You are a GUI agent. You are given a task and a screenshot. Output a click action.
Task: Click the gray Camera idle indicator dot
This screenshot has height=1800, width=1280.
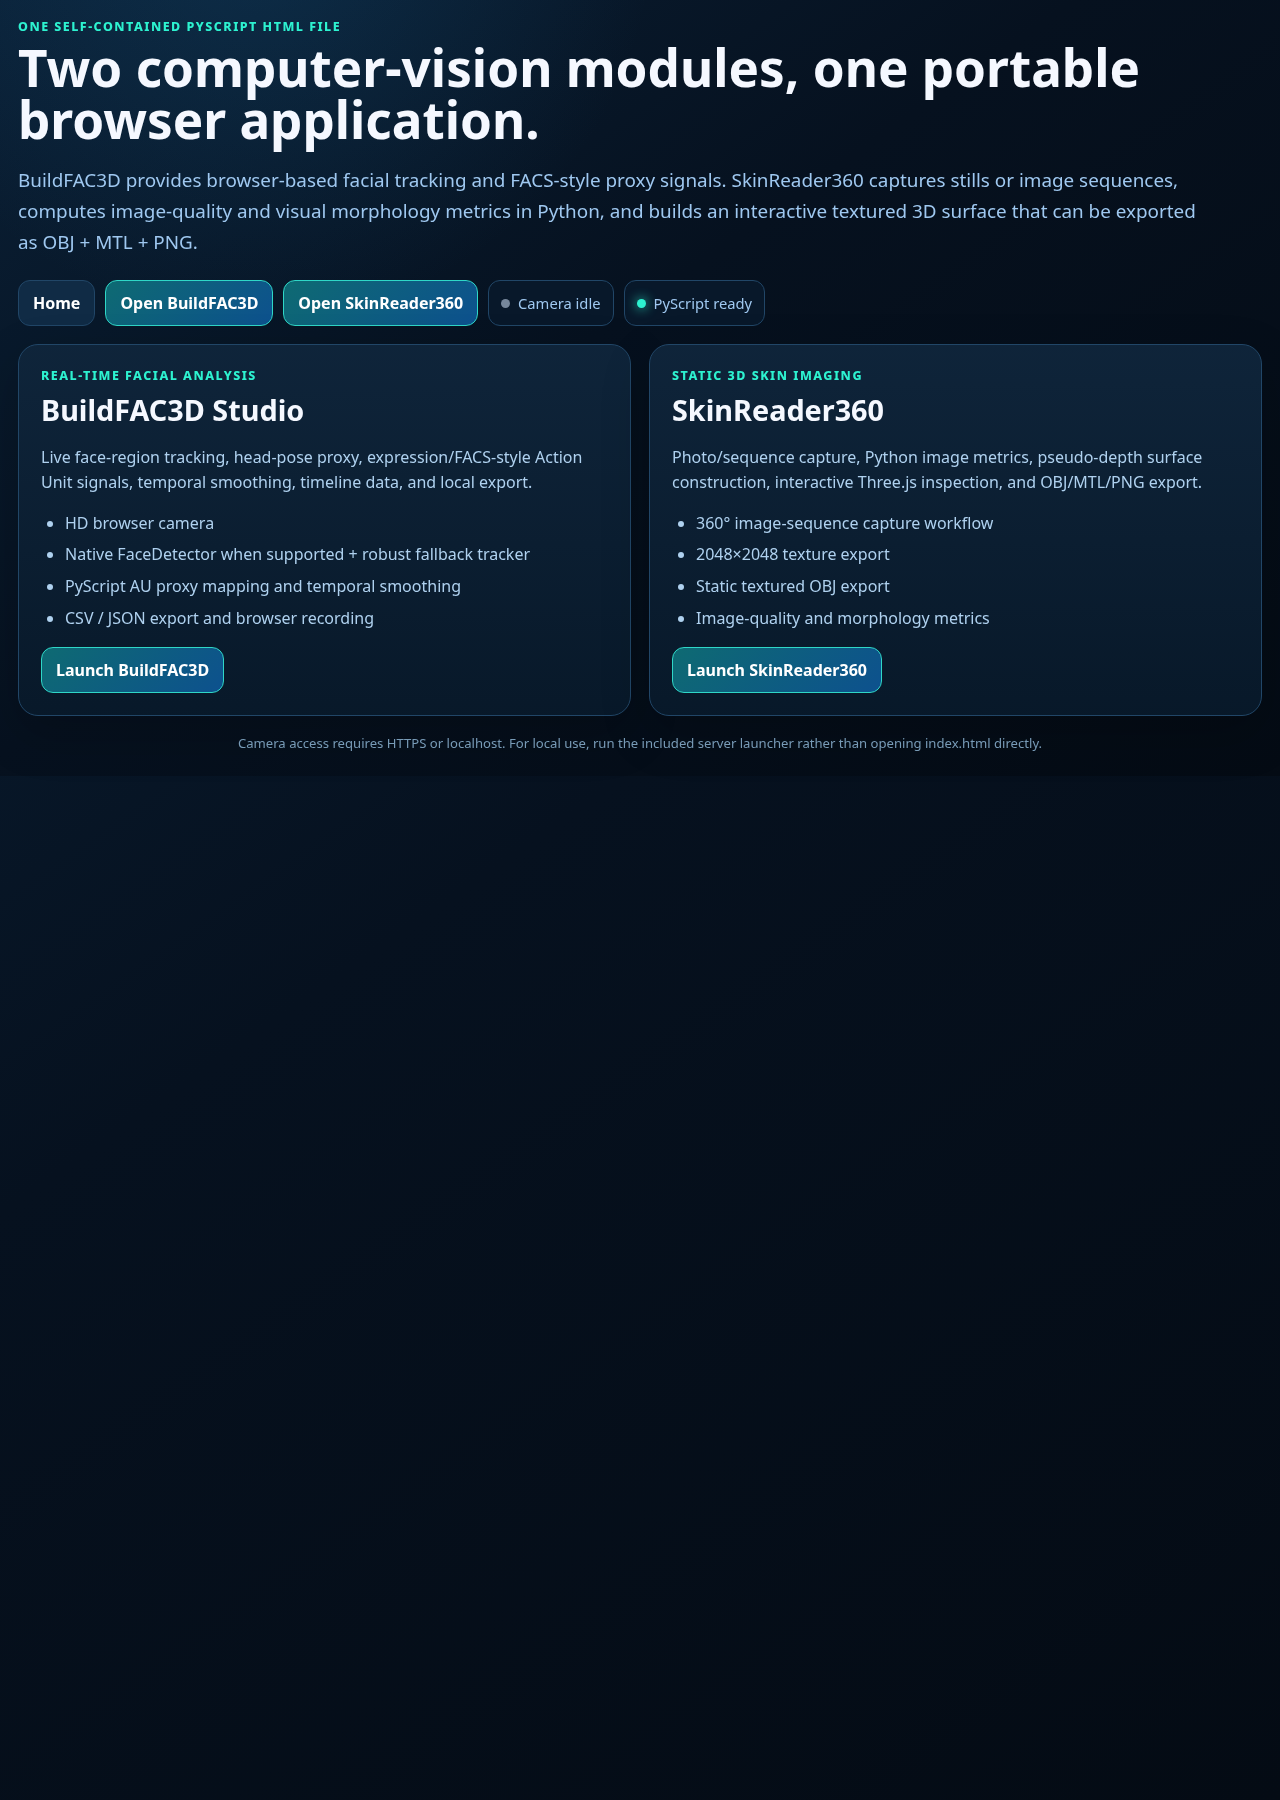coord(505,303)
